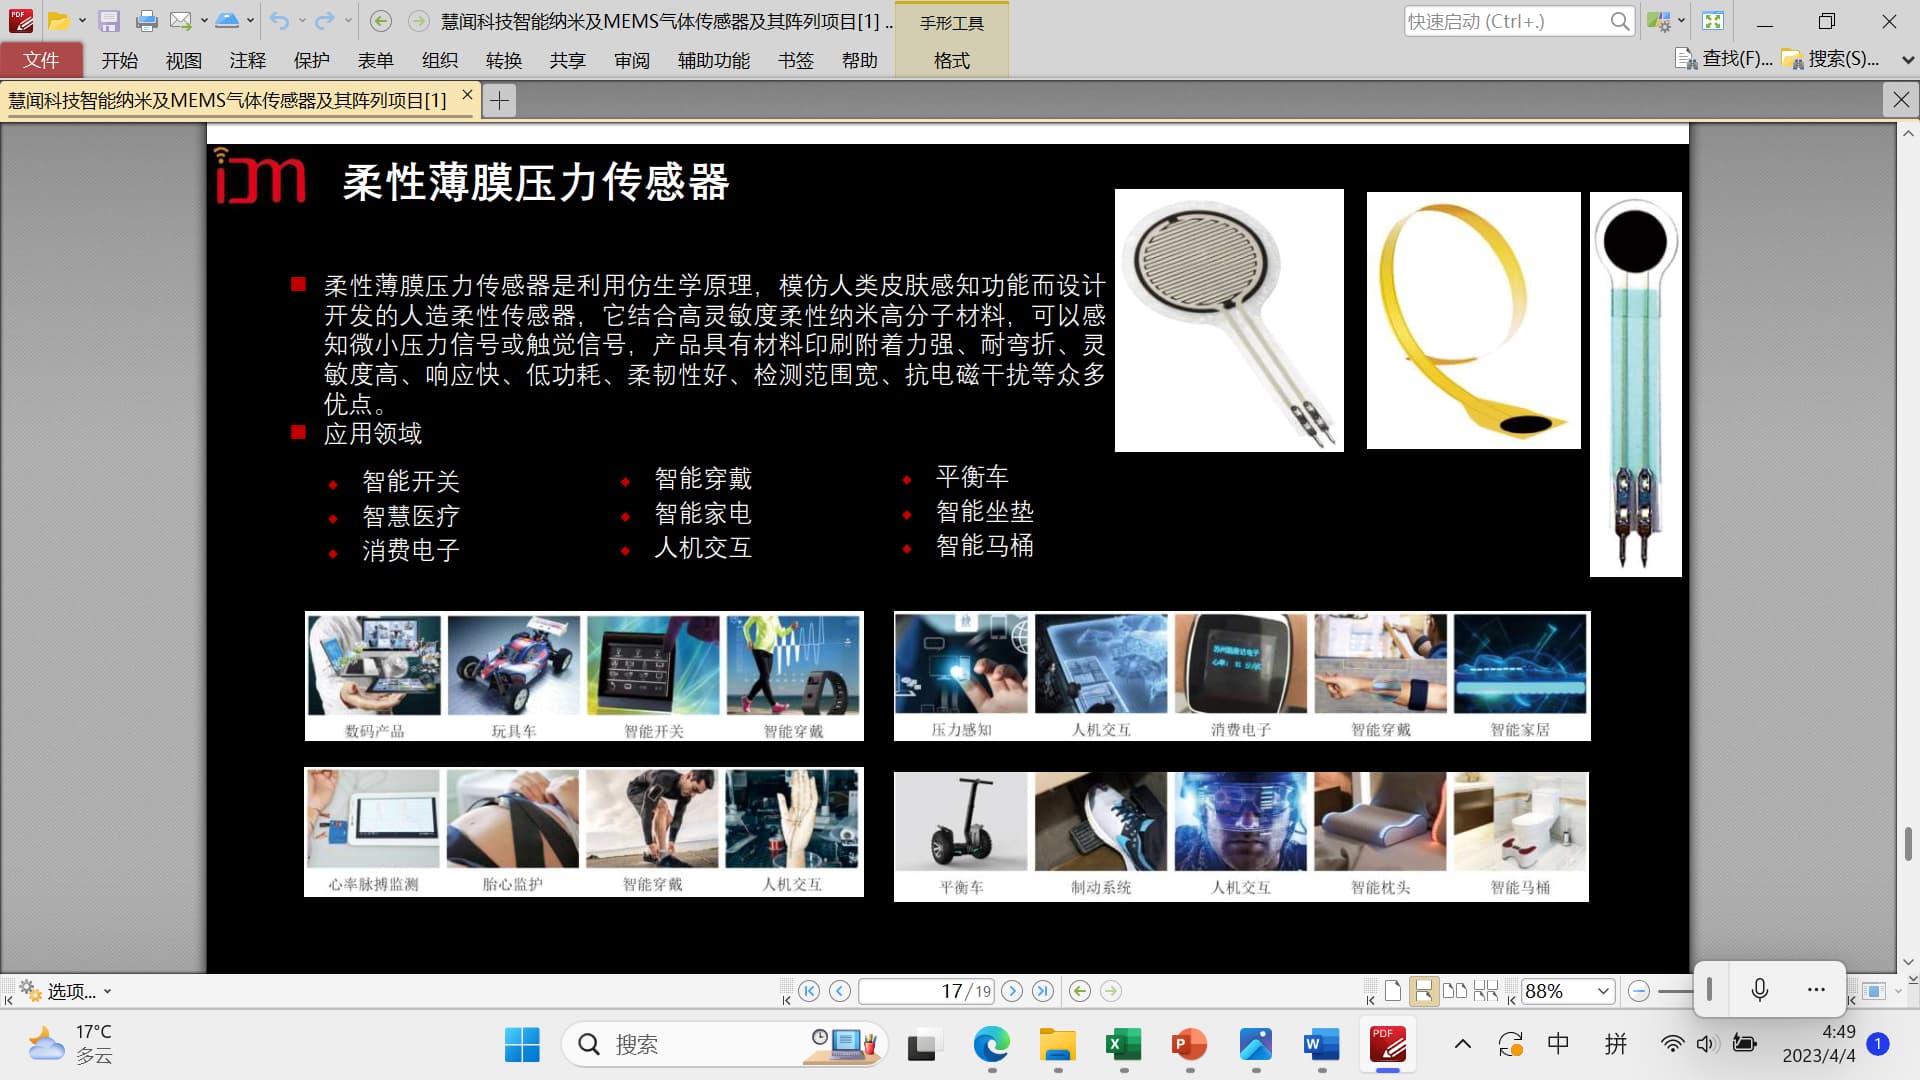Expand the Open folder dropdown arrow
The width and height of the screenshot is (1920, 1080).
[x=82, y=21]
